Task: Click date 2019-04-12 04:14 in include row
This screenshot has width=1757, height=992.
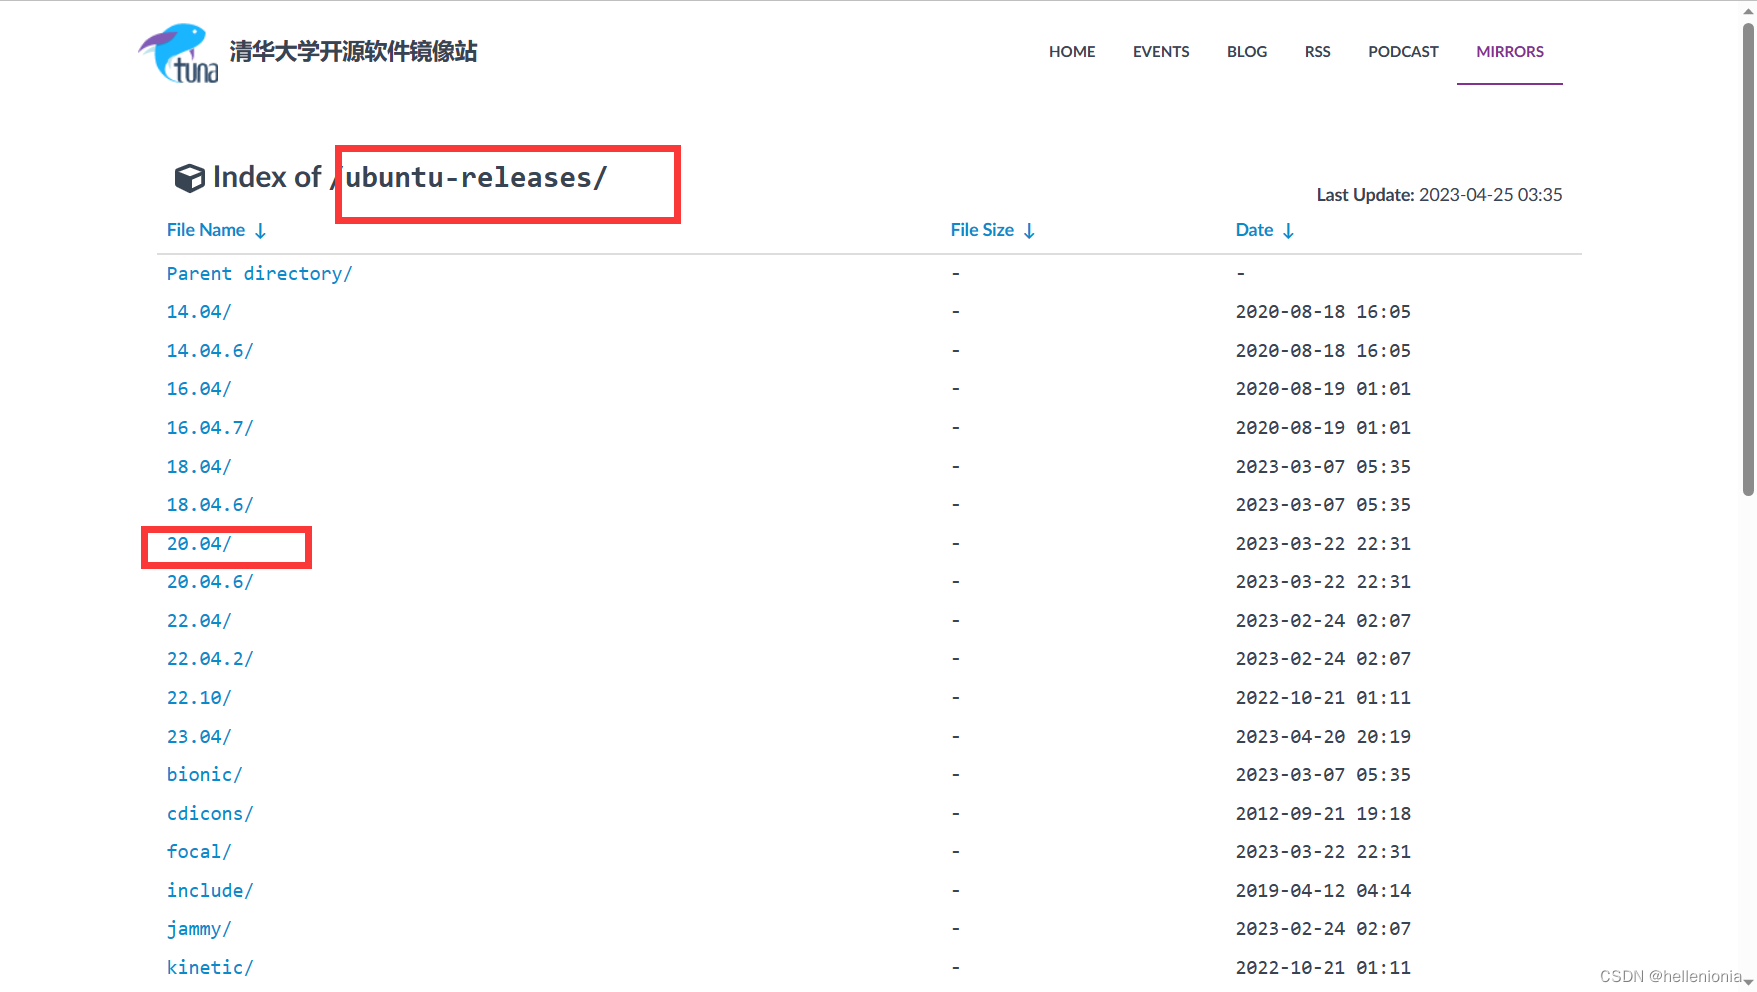Action: [x=1323, y=891]
